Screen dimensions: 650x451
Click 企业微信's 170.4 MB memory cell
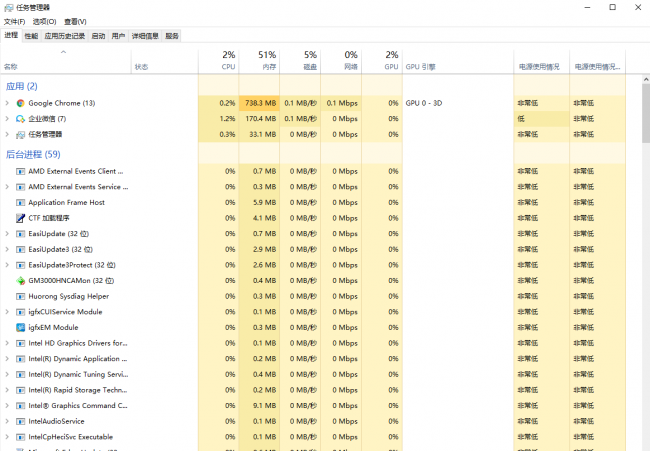[x=260, y=119]
